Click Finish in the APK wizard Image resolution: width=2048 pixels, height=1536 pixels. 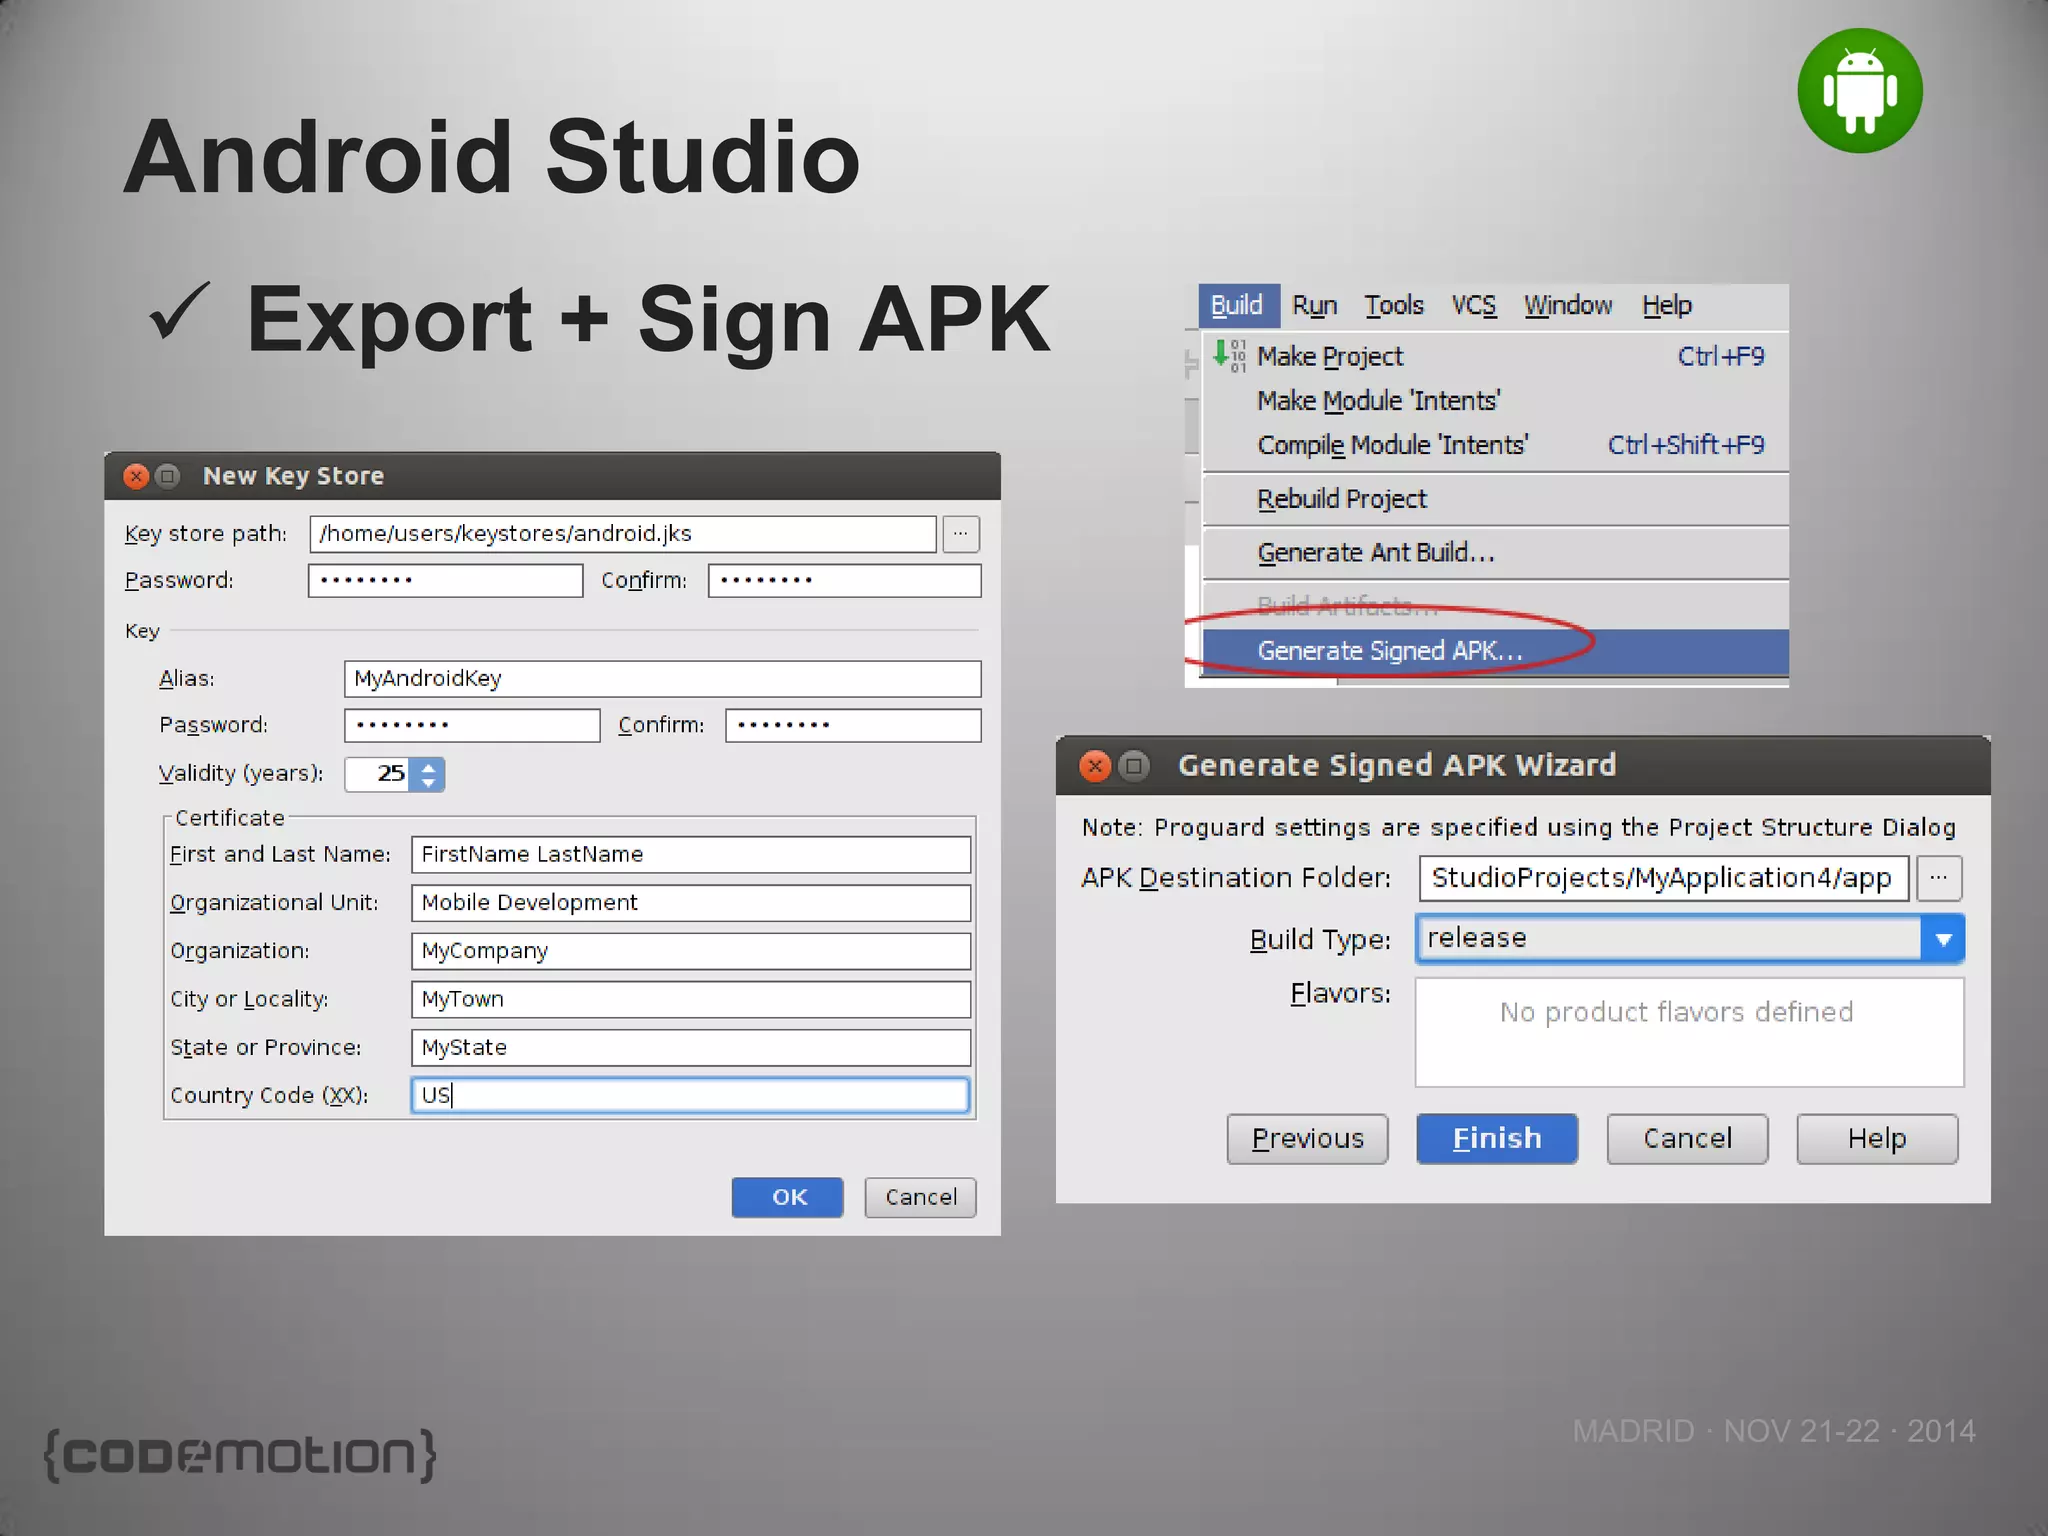1497,1139
